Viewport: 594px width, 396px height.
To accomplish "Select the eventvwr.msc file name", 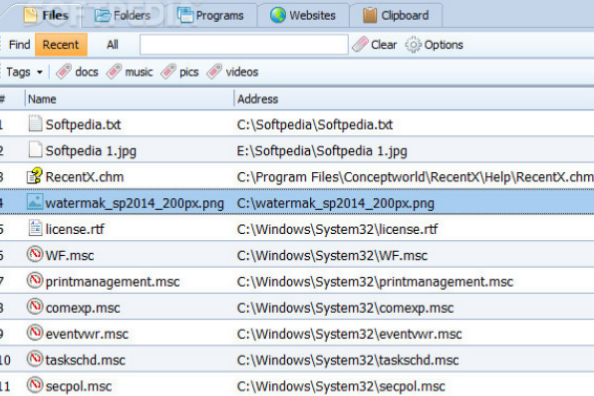I will (x=87, y=334).
